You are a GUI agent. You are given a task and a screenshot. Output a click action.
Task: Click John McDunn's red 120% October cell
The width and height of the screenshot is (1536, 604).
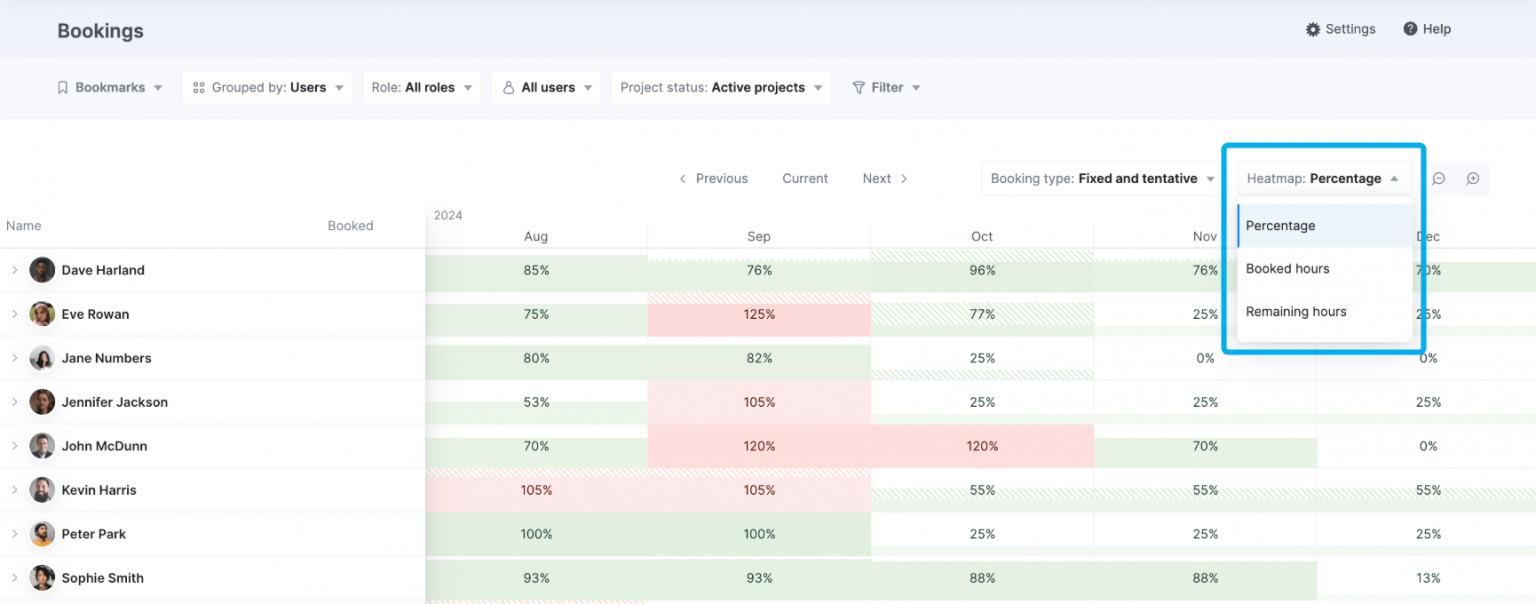[982, 446]
